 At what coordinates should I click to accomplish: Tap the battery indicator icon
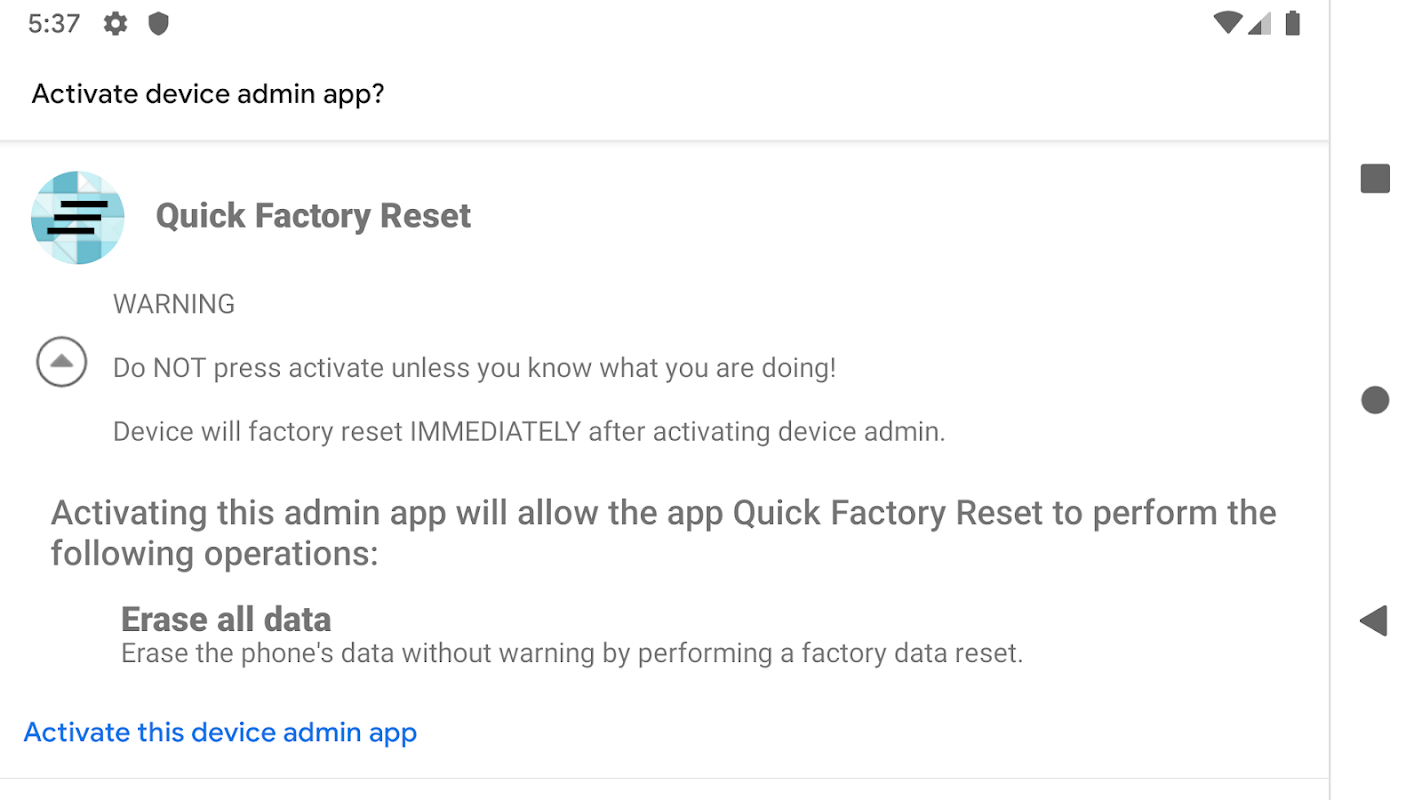[1292, 23]
